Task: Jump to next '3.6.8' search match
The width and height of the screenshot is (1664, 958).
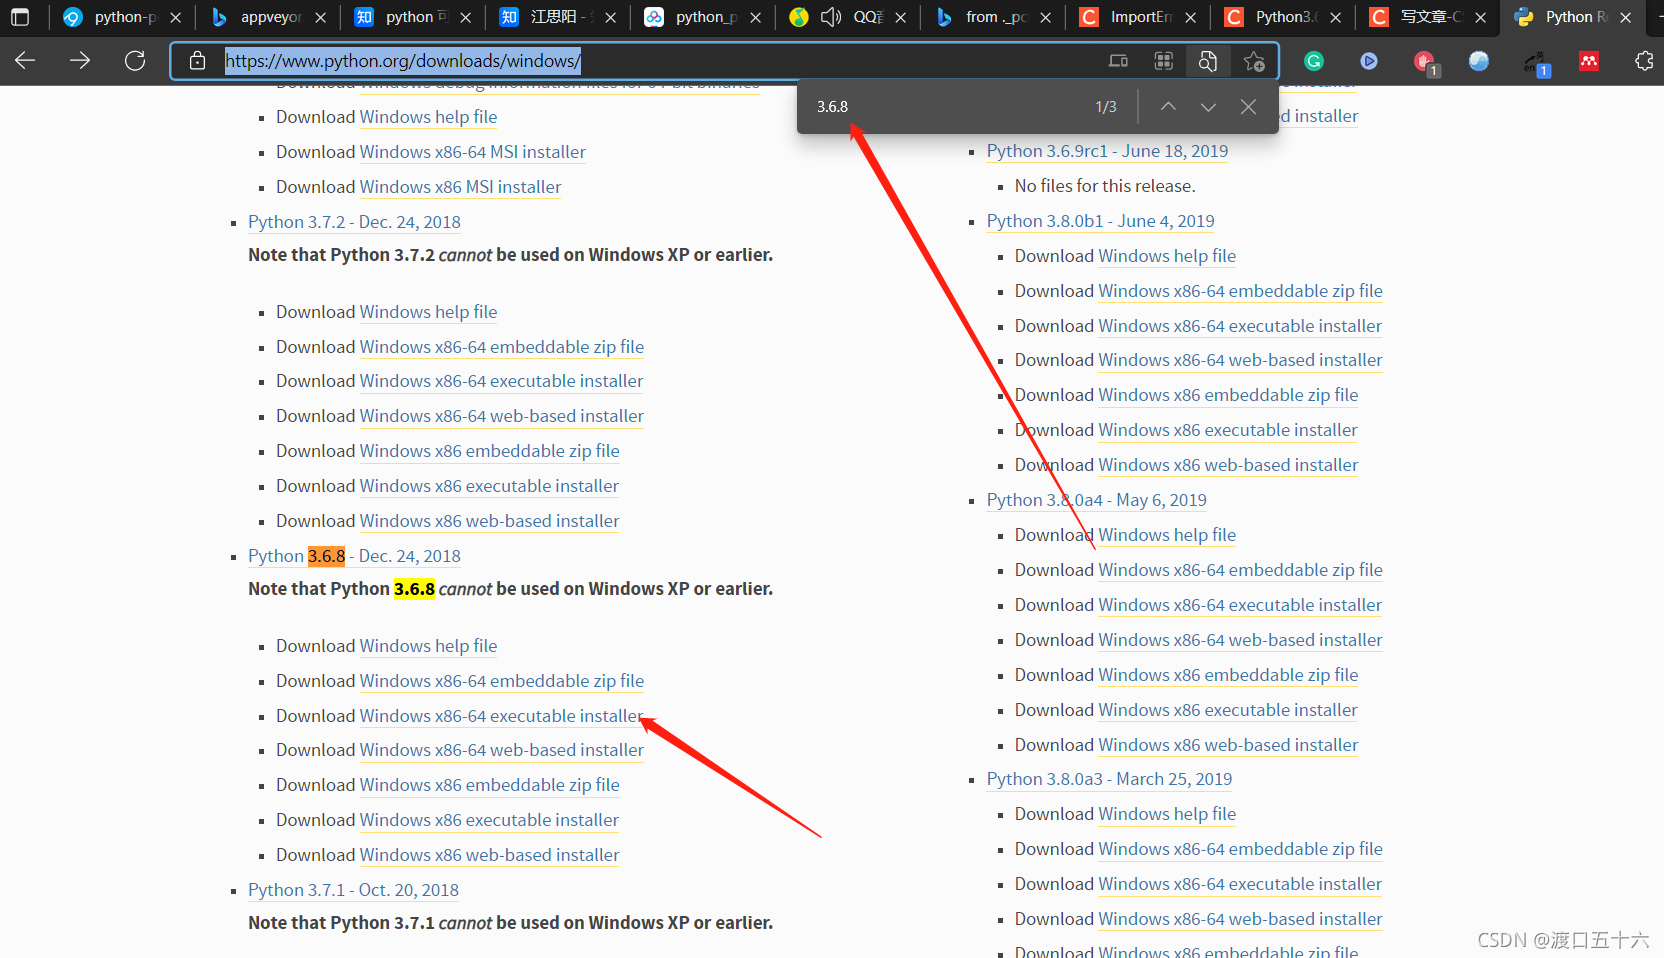Action: pos(1208,106)
